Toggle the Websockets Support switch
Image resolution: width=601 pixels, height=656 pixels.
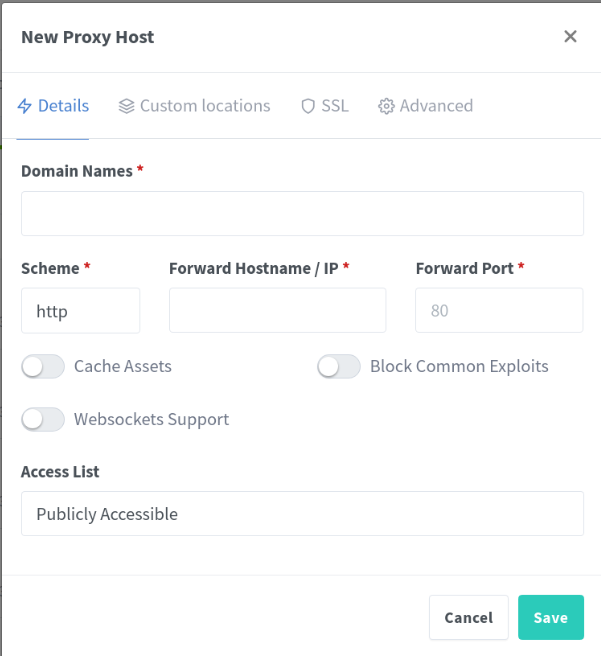click(43, 420)
